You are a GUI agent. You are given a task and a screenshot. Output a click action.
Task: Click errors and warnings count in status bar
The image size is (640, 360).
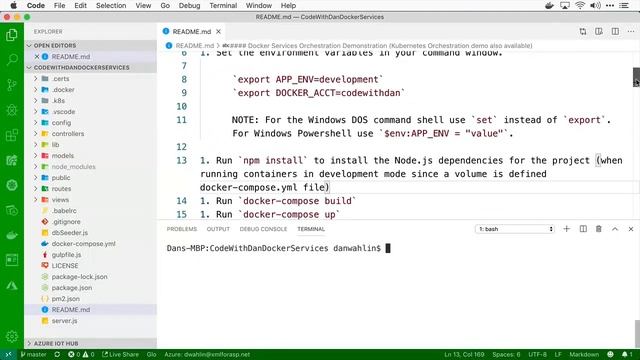pos(81,354)
